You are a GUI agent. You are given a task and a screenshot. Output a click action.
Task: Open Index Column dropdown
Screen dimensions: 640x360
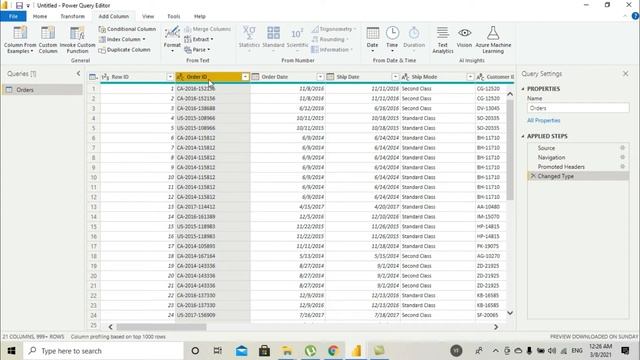pos(122,39)
